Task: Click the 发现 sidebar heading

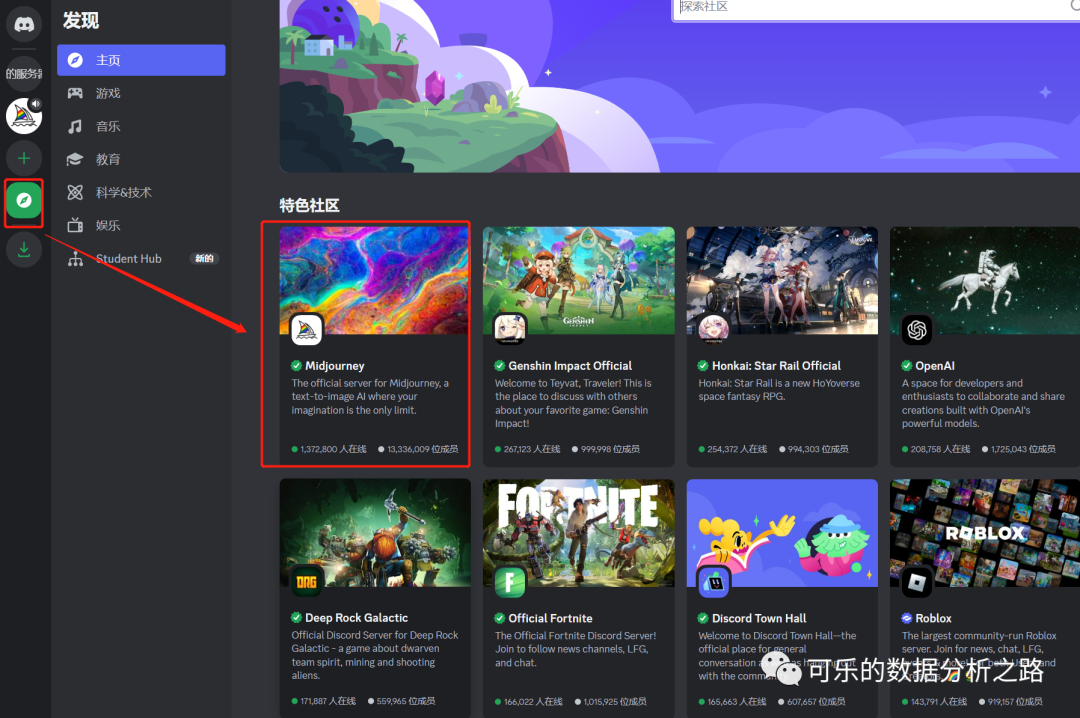Action: coord(81,21)
